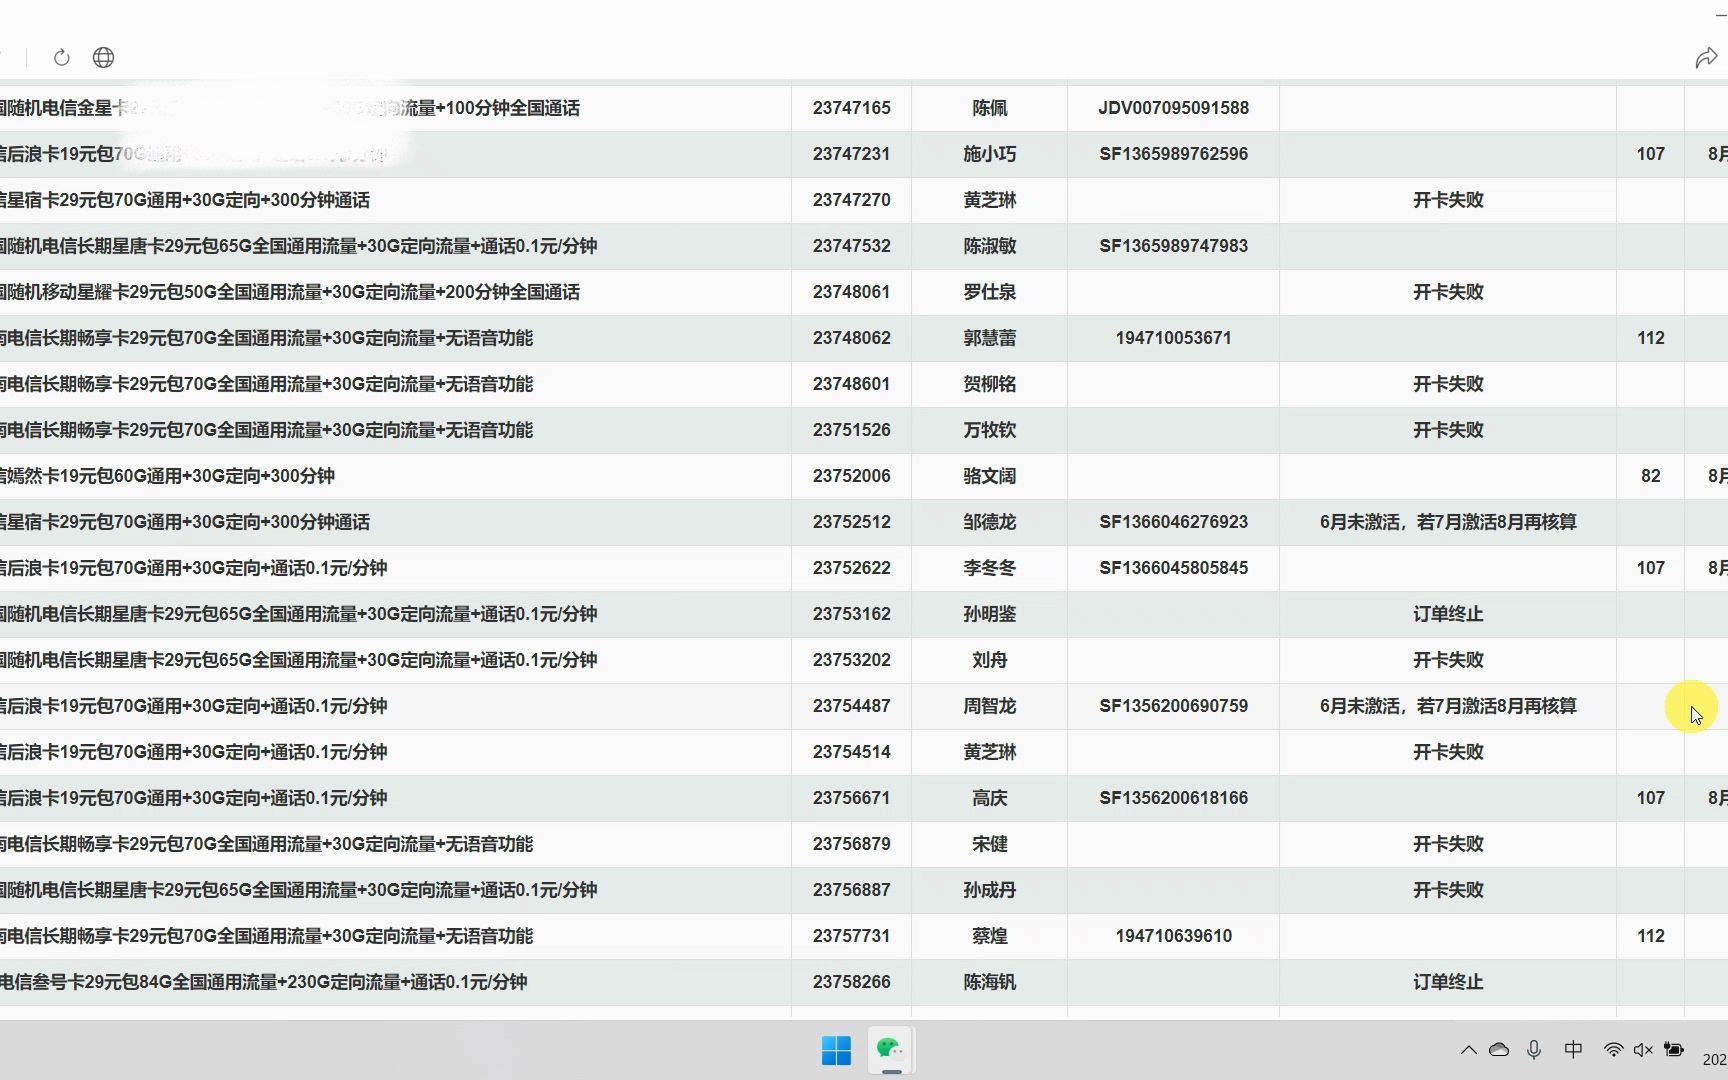Select tracking number SF1366046276923
The image size is (1728, 1080).
click(x=1174, y=522)
